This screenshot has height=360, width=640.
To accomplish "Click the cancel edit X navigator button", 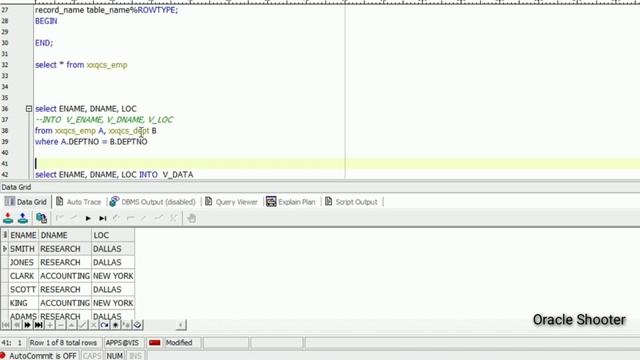I will (93, 325).
